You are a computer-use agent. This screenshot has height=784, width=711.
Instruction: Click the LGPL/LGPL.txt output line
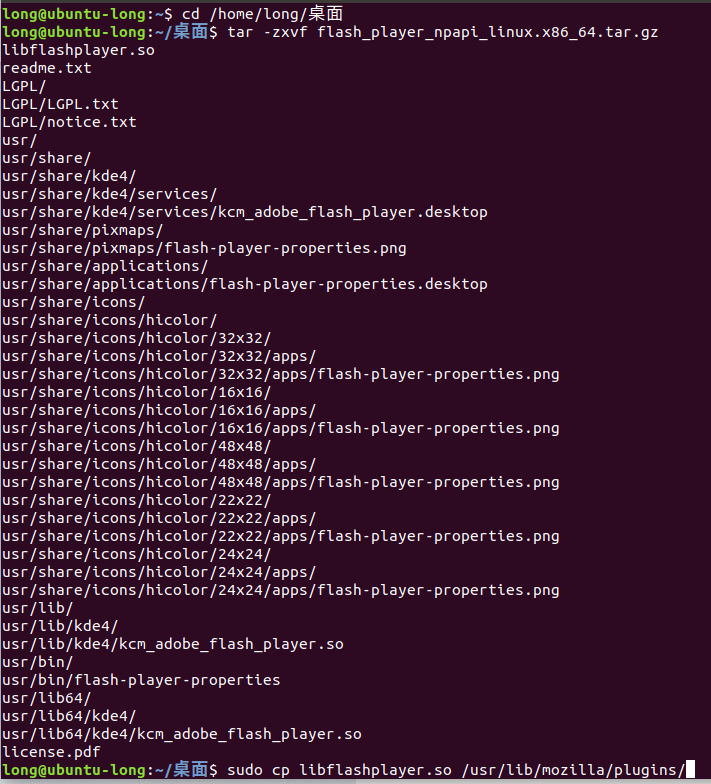(60, 104)
